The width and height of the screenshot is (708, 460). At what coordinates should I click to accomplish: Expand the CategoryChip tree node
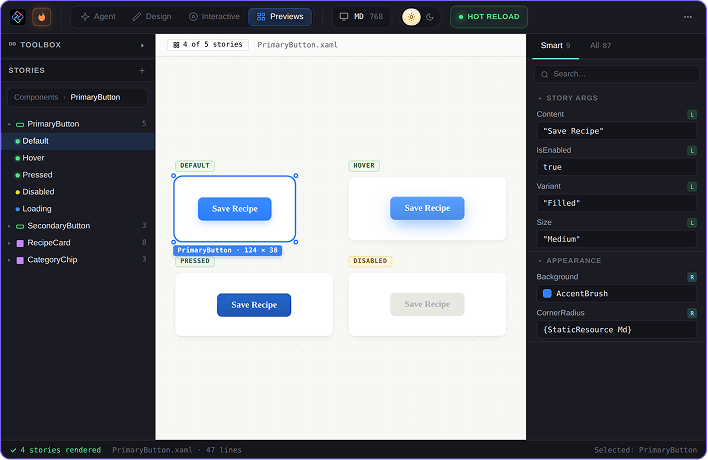pos(9,260)
